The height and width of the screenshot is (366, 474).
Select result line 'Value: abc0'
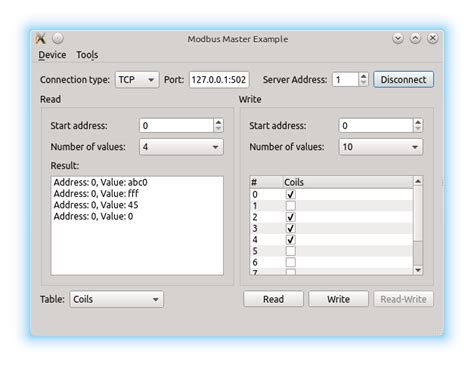coord(100,182)
